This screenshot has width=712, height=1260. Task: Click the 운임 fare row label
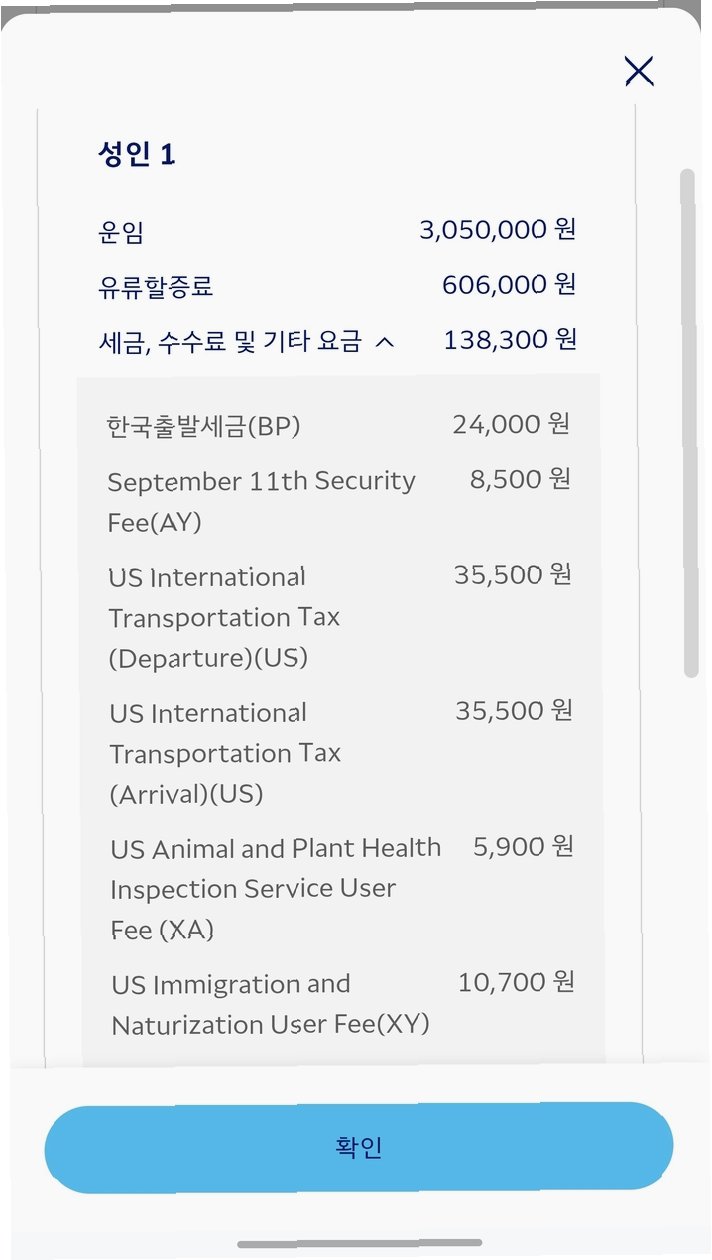pos(121,232)
